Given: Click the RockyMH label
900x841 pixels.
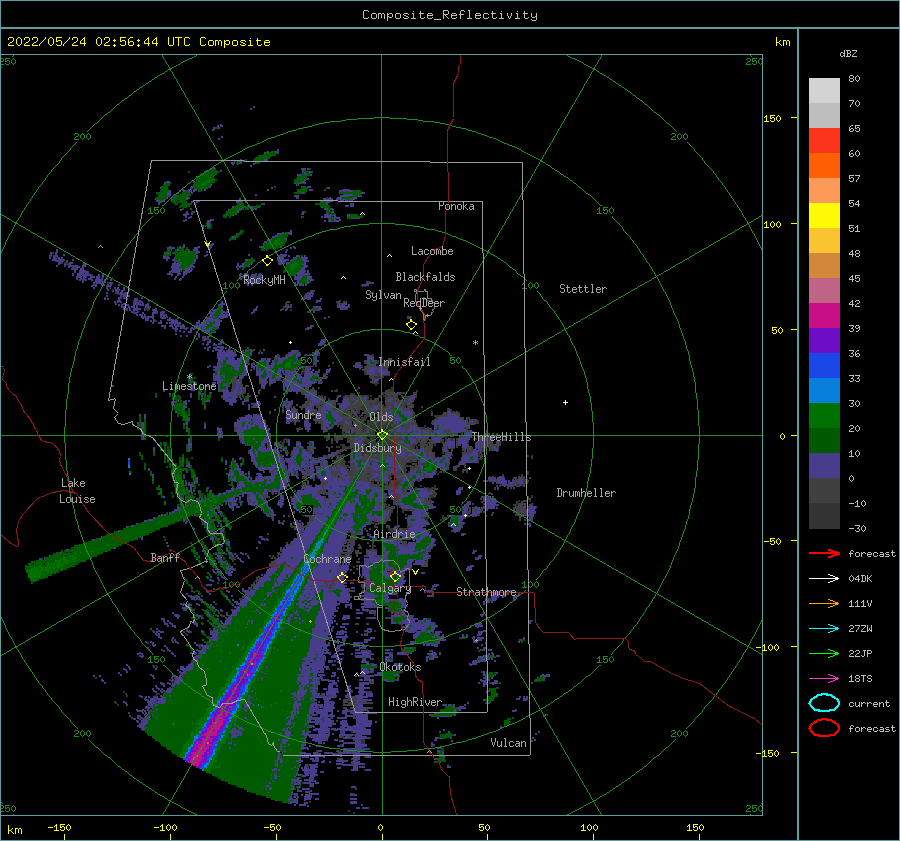Looking at the screenshot, I should [x=264, y=280].
